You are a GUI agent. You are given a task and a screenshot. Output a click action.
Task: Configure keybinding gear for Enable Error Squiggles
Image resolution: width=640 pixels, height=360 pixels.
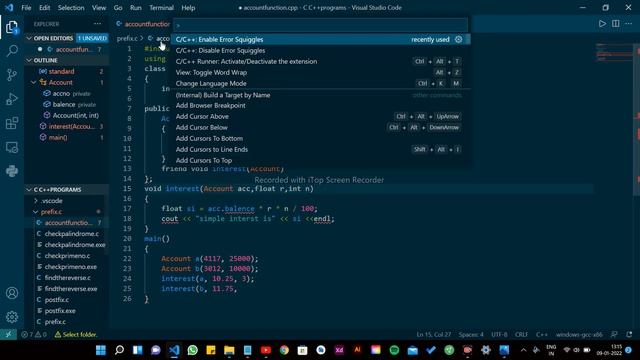pos(458,39)
